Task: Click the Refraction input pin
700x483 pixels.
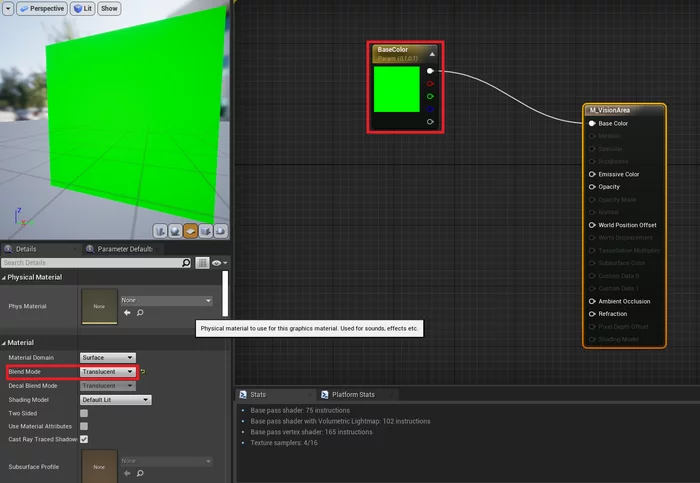Action: (x=592, y=314)
